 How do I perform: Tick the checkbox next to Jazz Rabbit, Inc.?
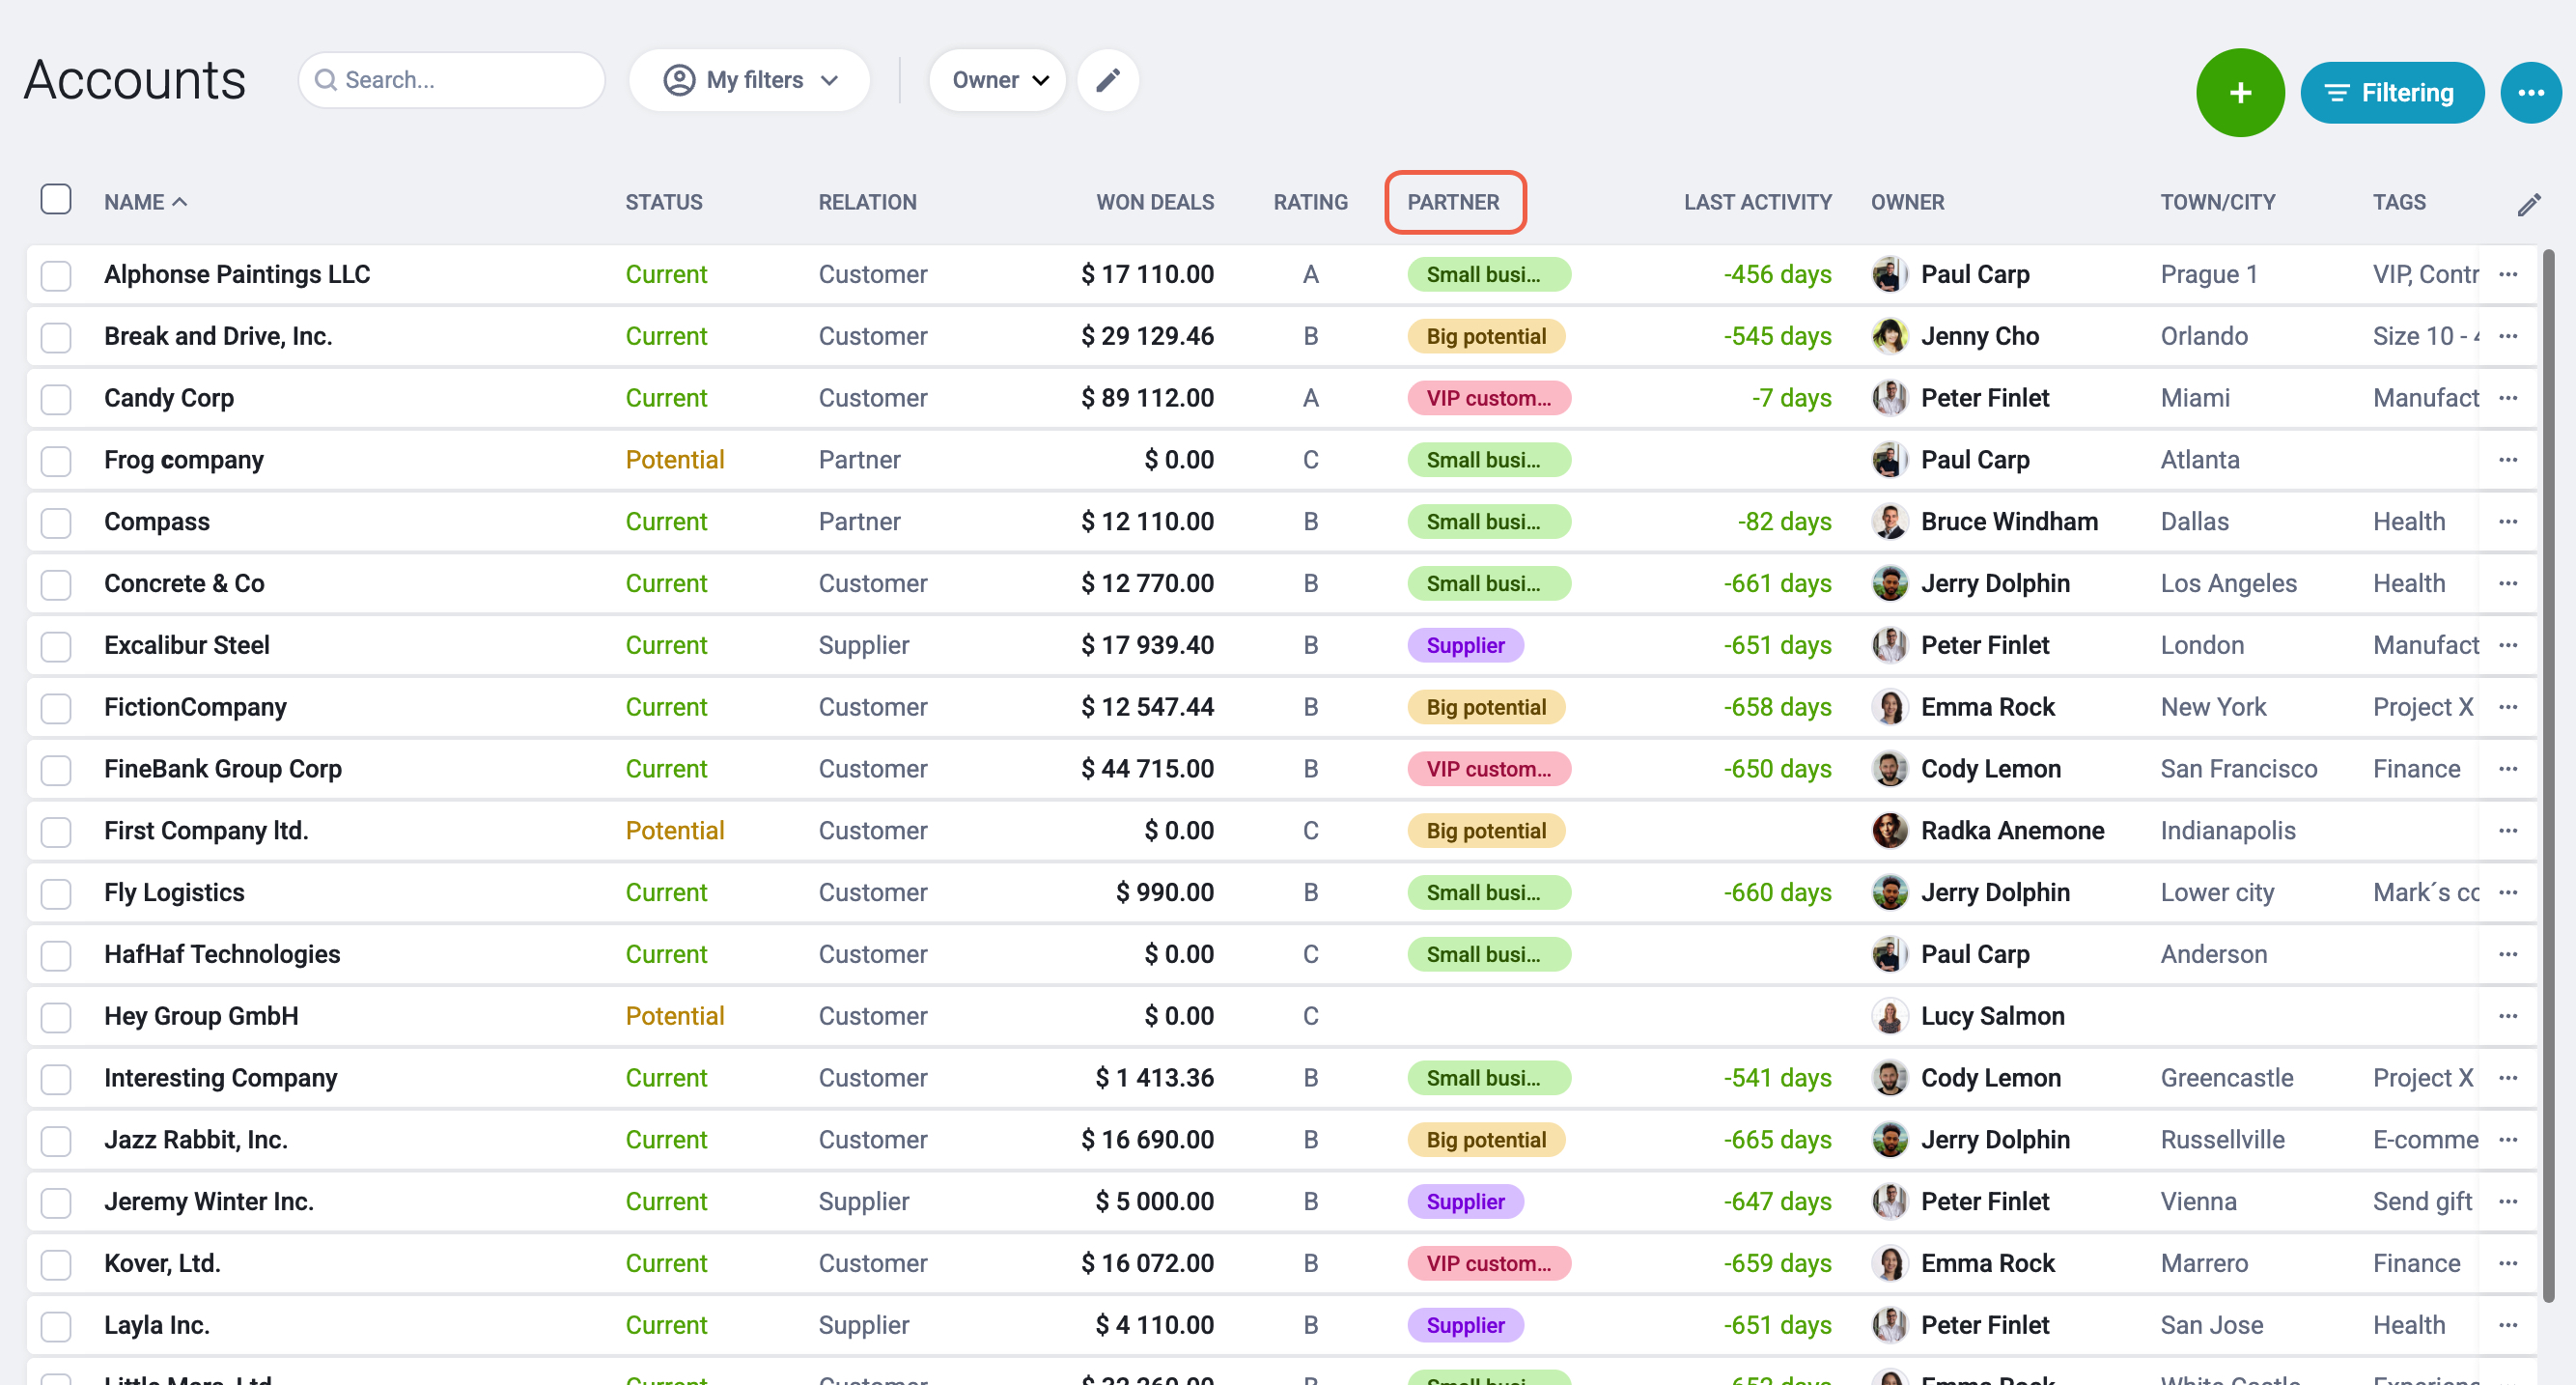(56, 1140)
